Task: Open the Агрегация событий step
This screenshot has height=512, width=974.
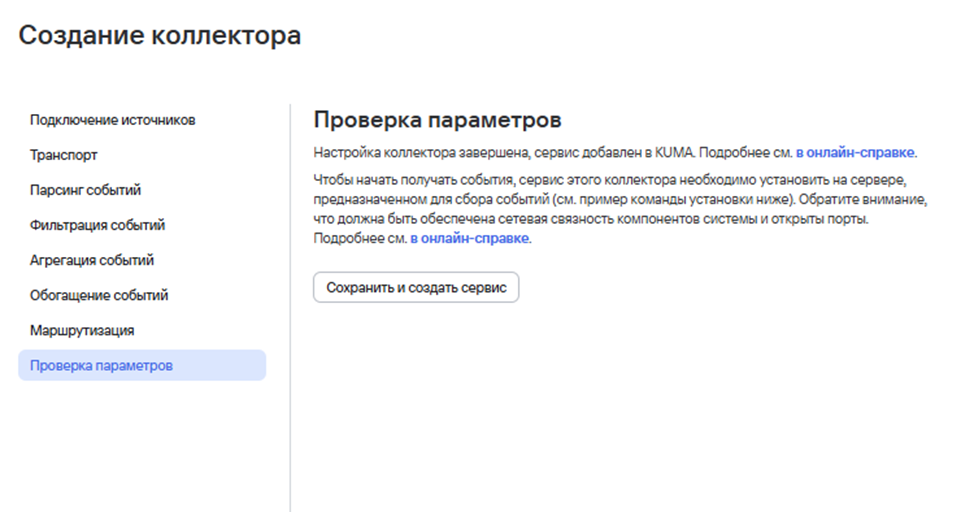Action: (92, 260)
